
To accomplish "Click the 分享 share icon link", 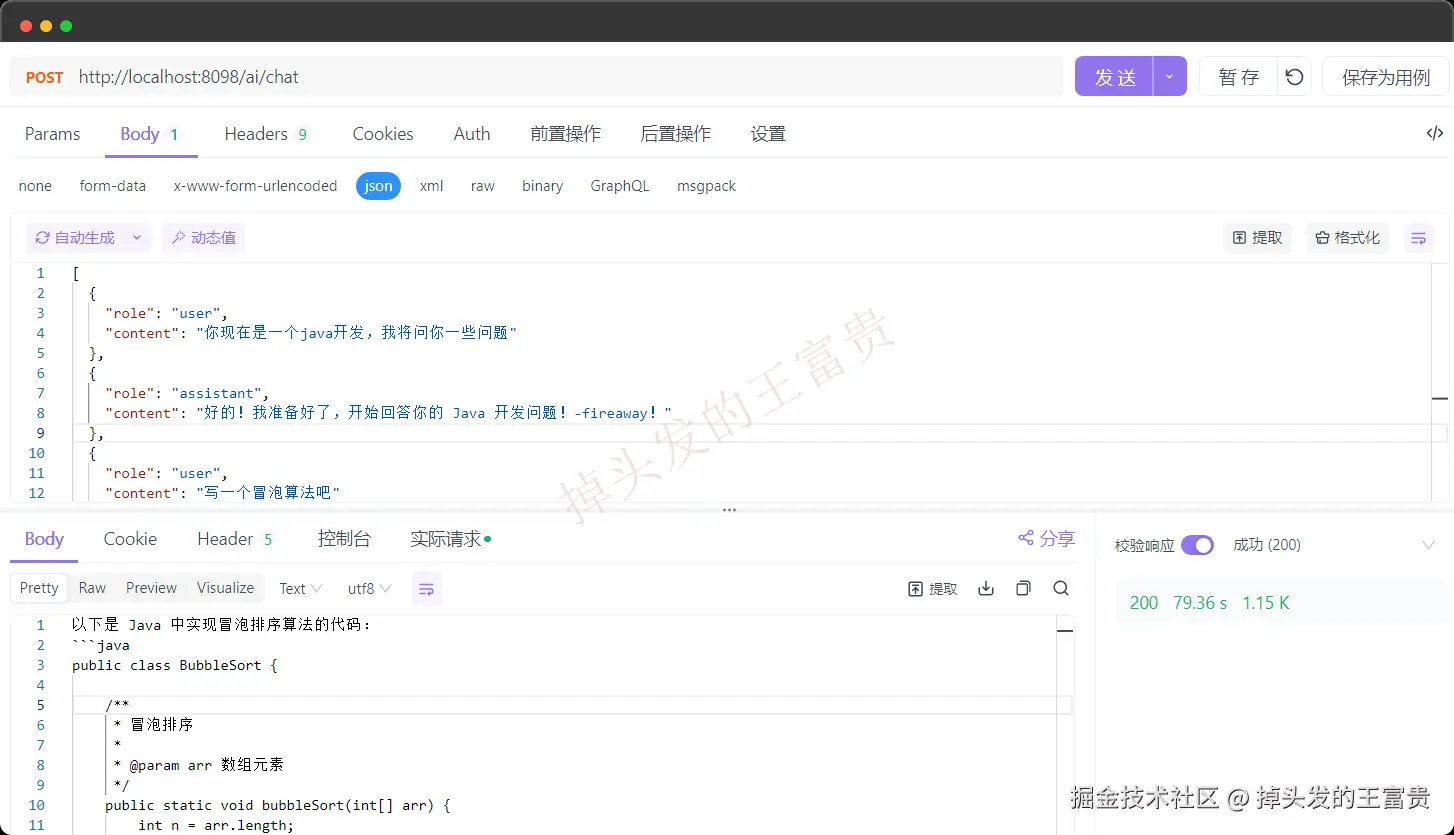I will pos(1046,539).
